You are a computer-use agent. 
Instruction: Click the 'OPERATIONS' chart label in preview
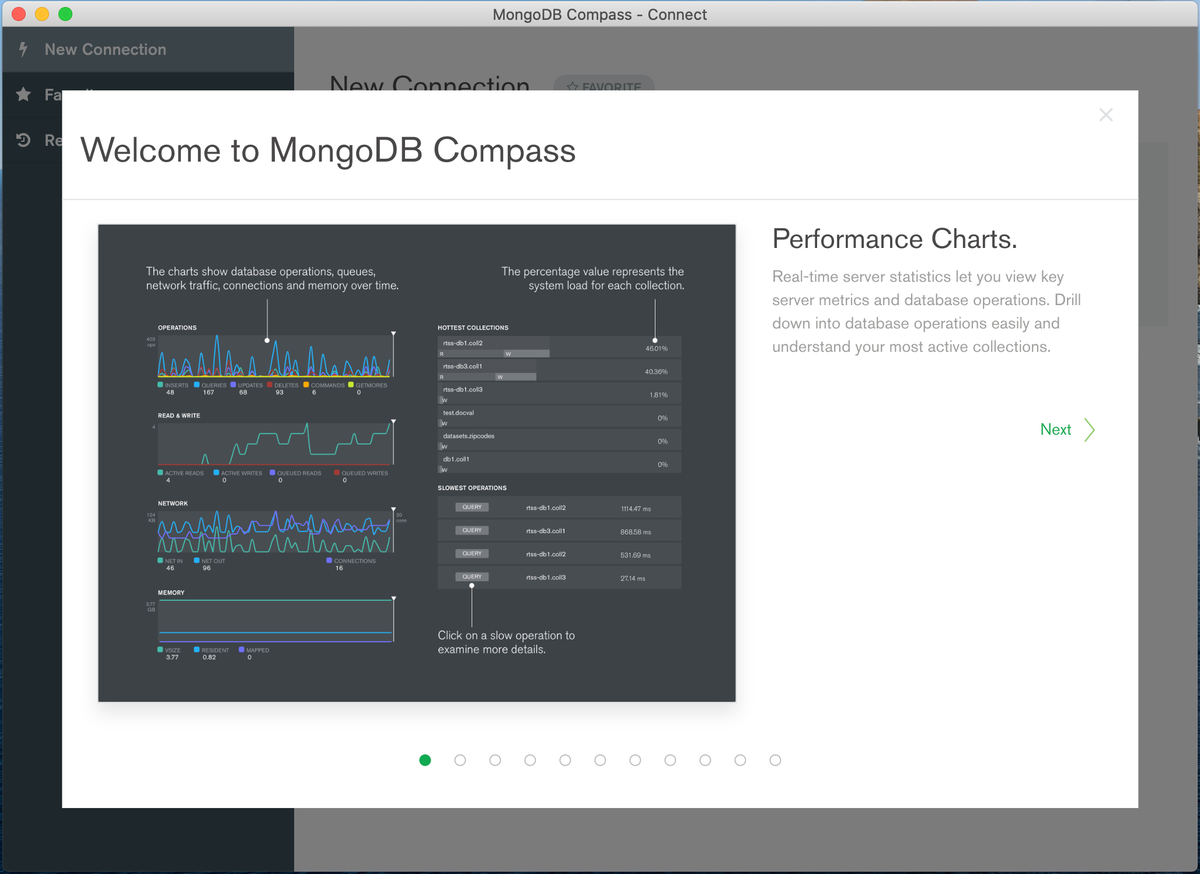[177, 328]
